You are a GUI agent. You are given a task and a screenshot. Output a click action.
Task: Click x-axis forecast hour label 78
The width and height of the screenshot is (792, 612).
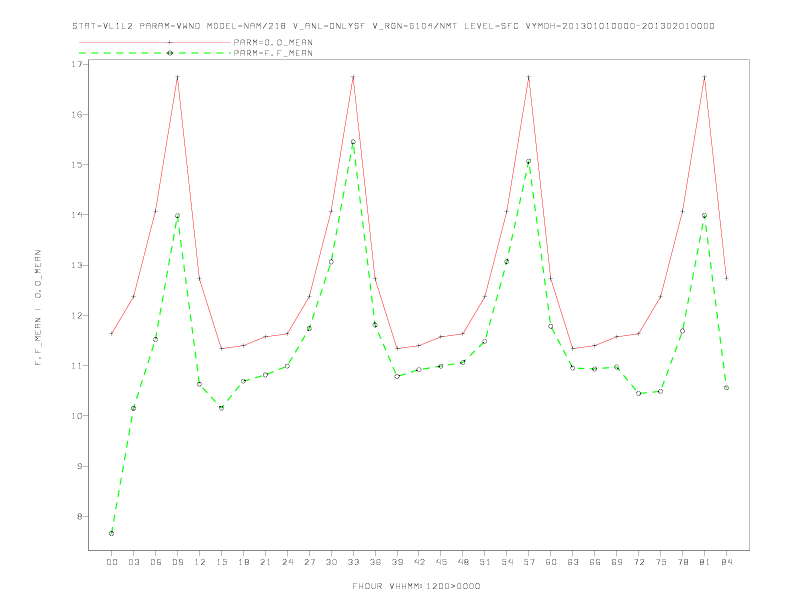[x=682, y=562]
